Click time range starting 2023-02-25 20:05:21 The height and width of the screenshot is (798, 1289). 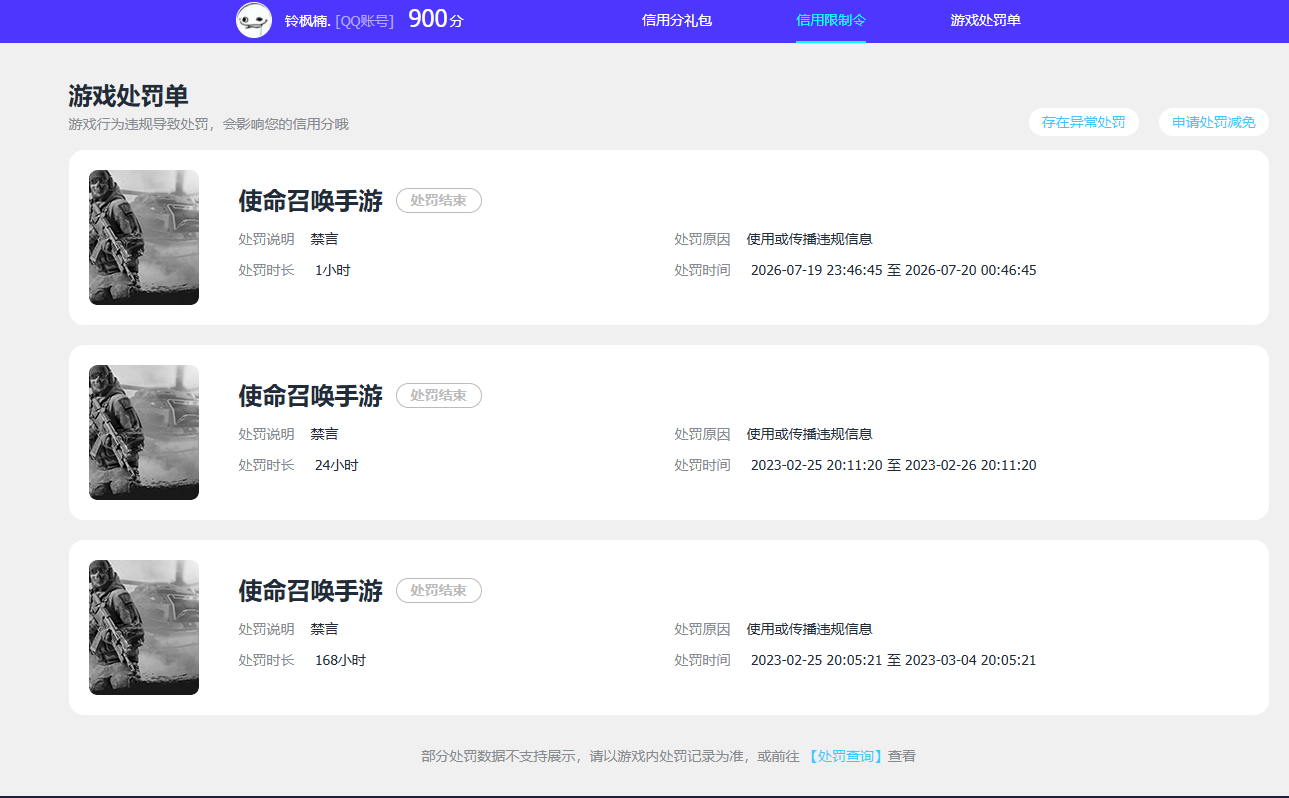(893, 660)
